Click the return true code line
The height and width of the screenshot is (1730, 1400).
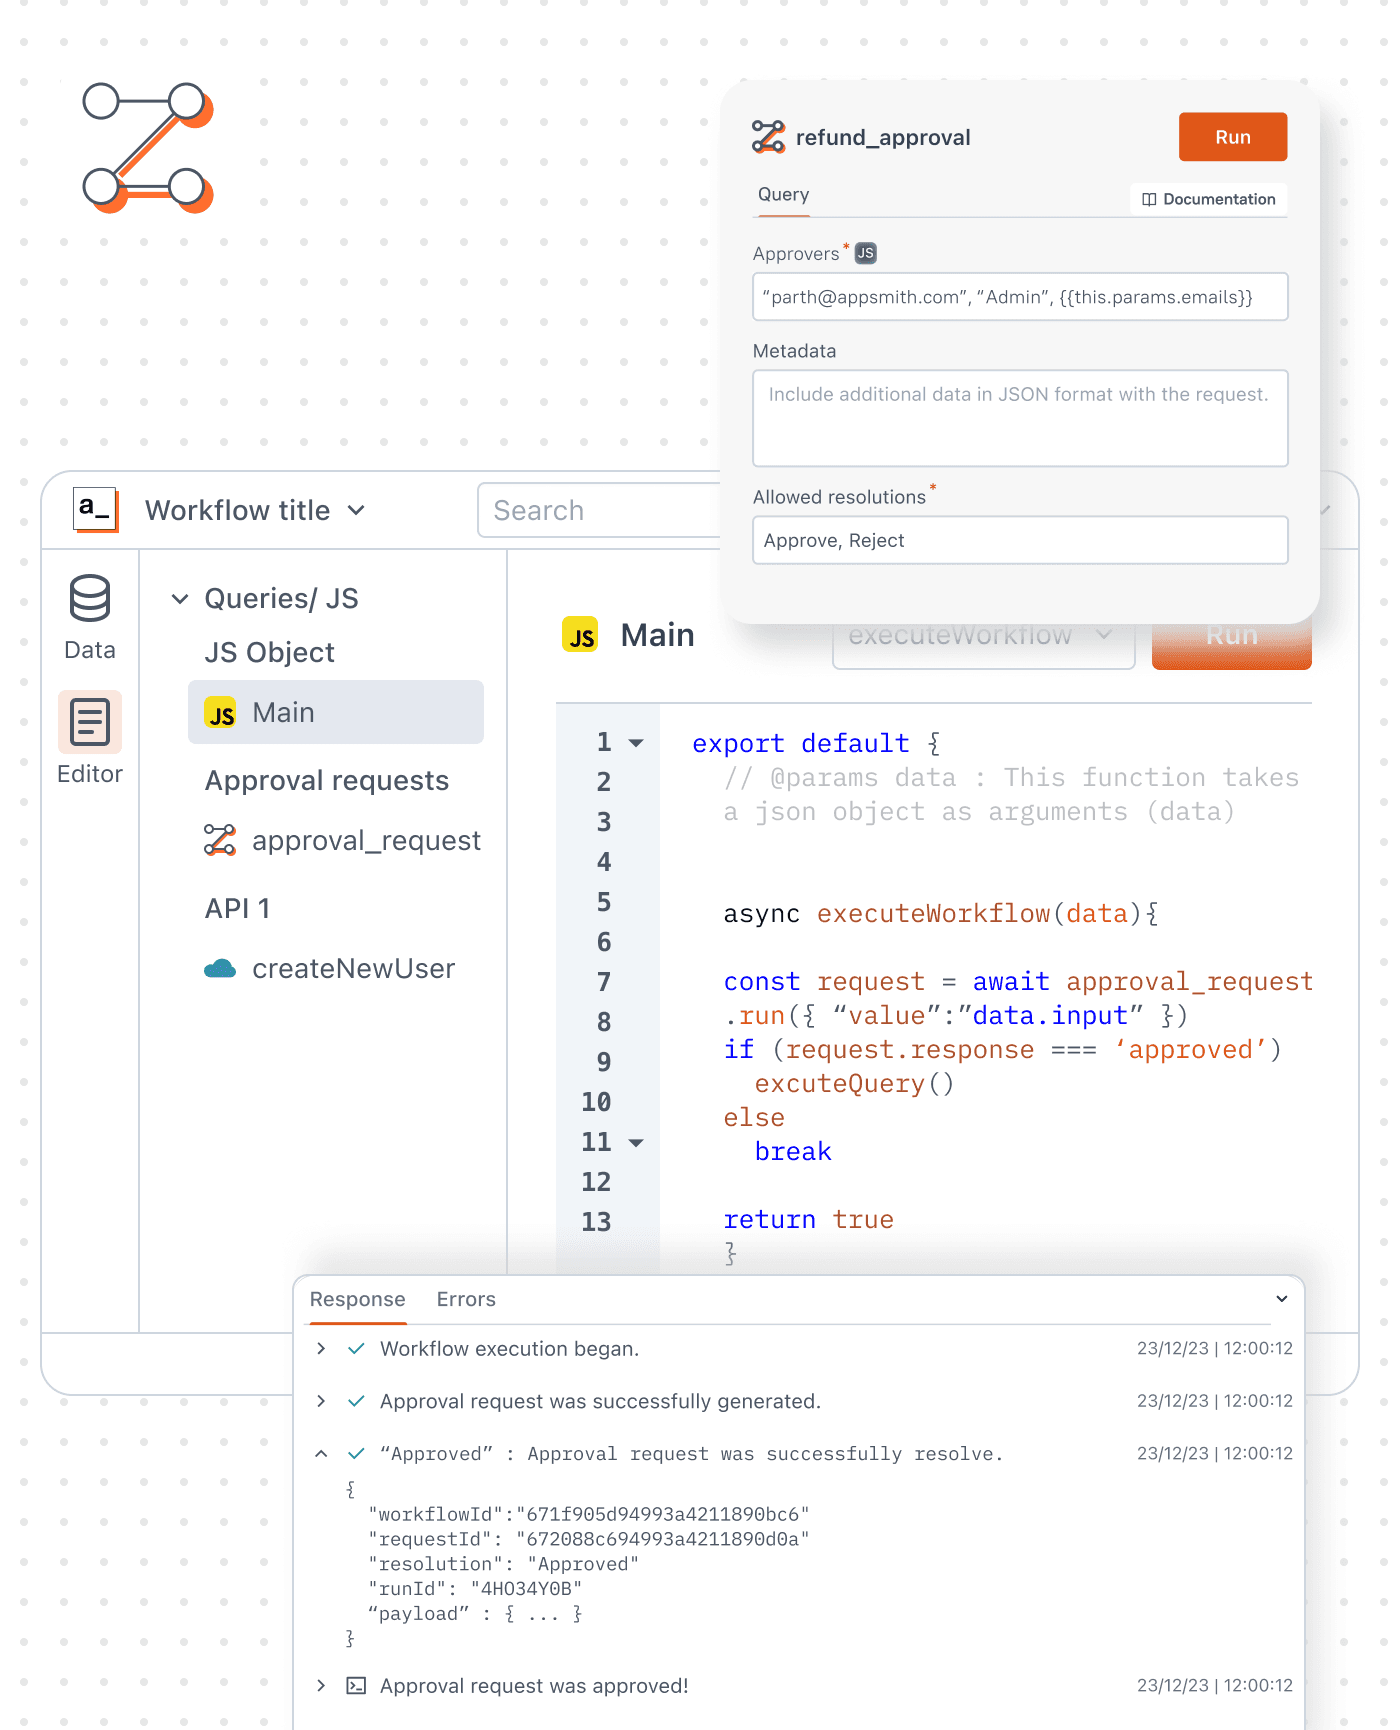[x=808, y=1219]
